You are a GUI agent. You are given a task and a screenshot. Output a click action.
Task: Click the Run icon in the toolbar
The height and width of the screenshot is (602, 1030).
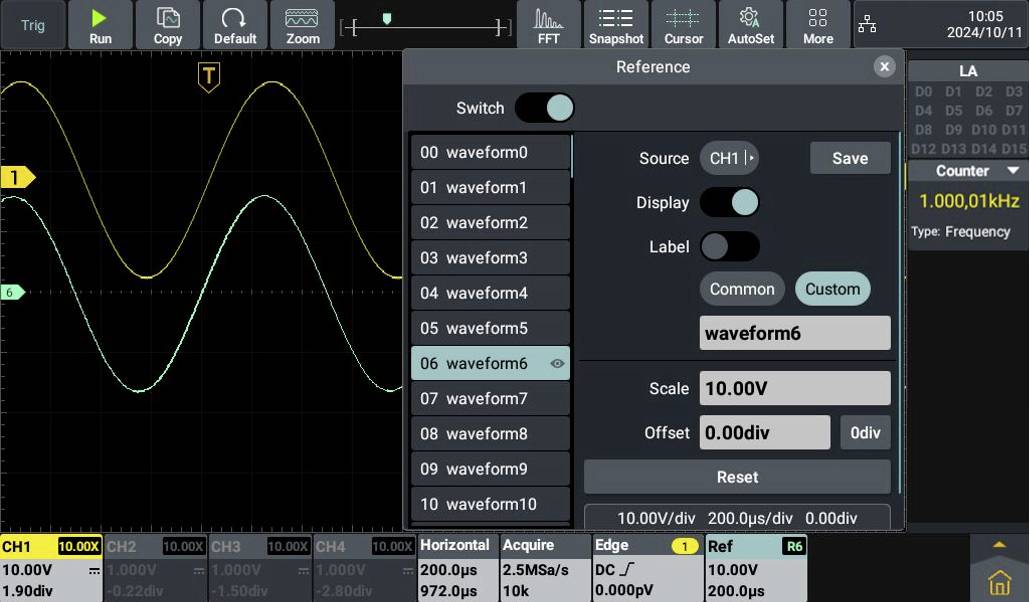click(x=100, y=24)
